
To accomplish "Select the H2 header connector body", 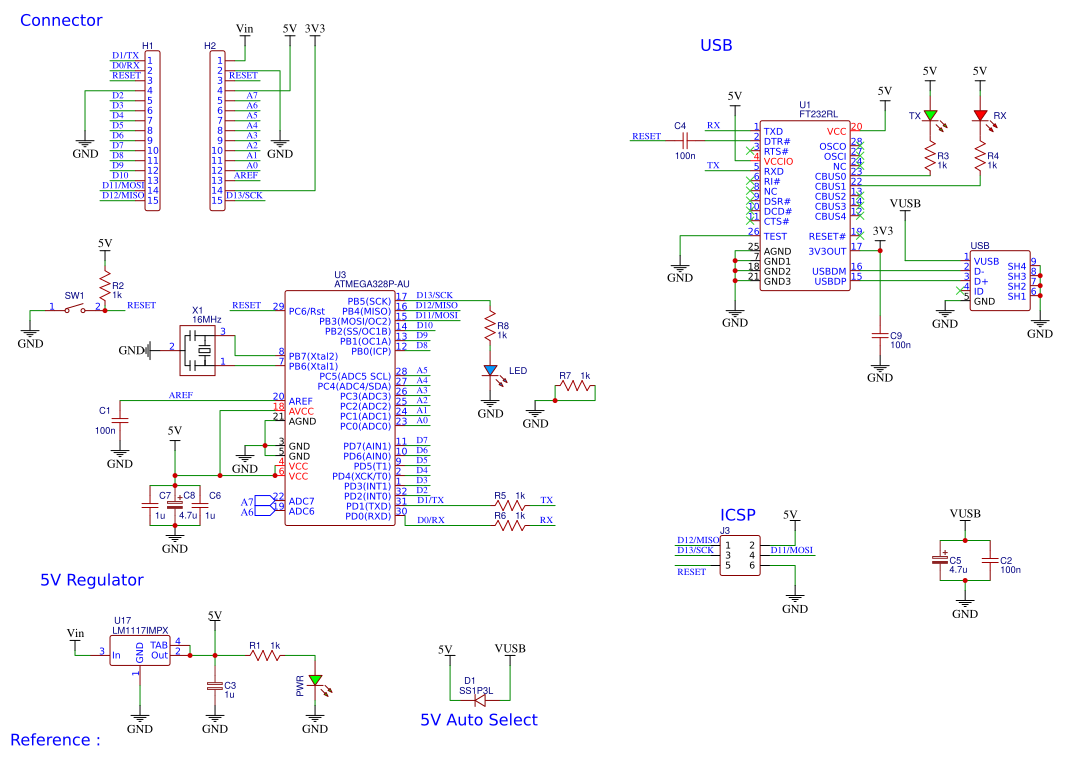I will [217, 130].
